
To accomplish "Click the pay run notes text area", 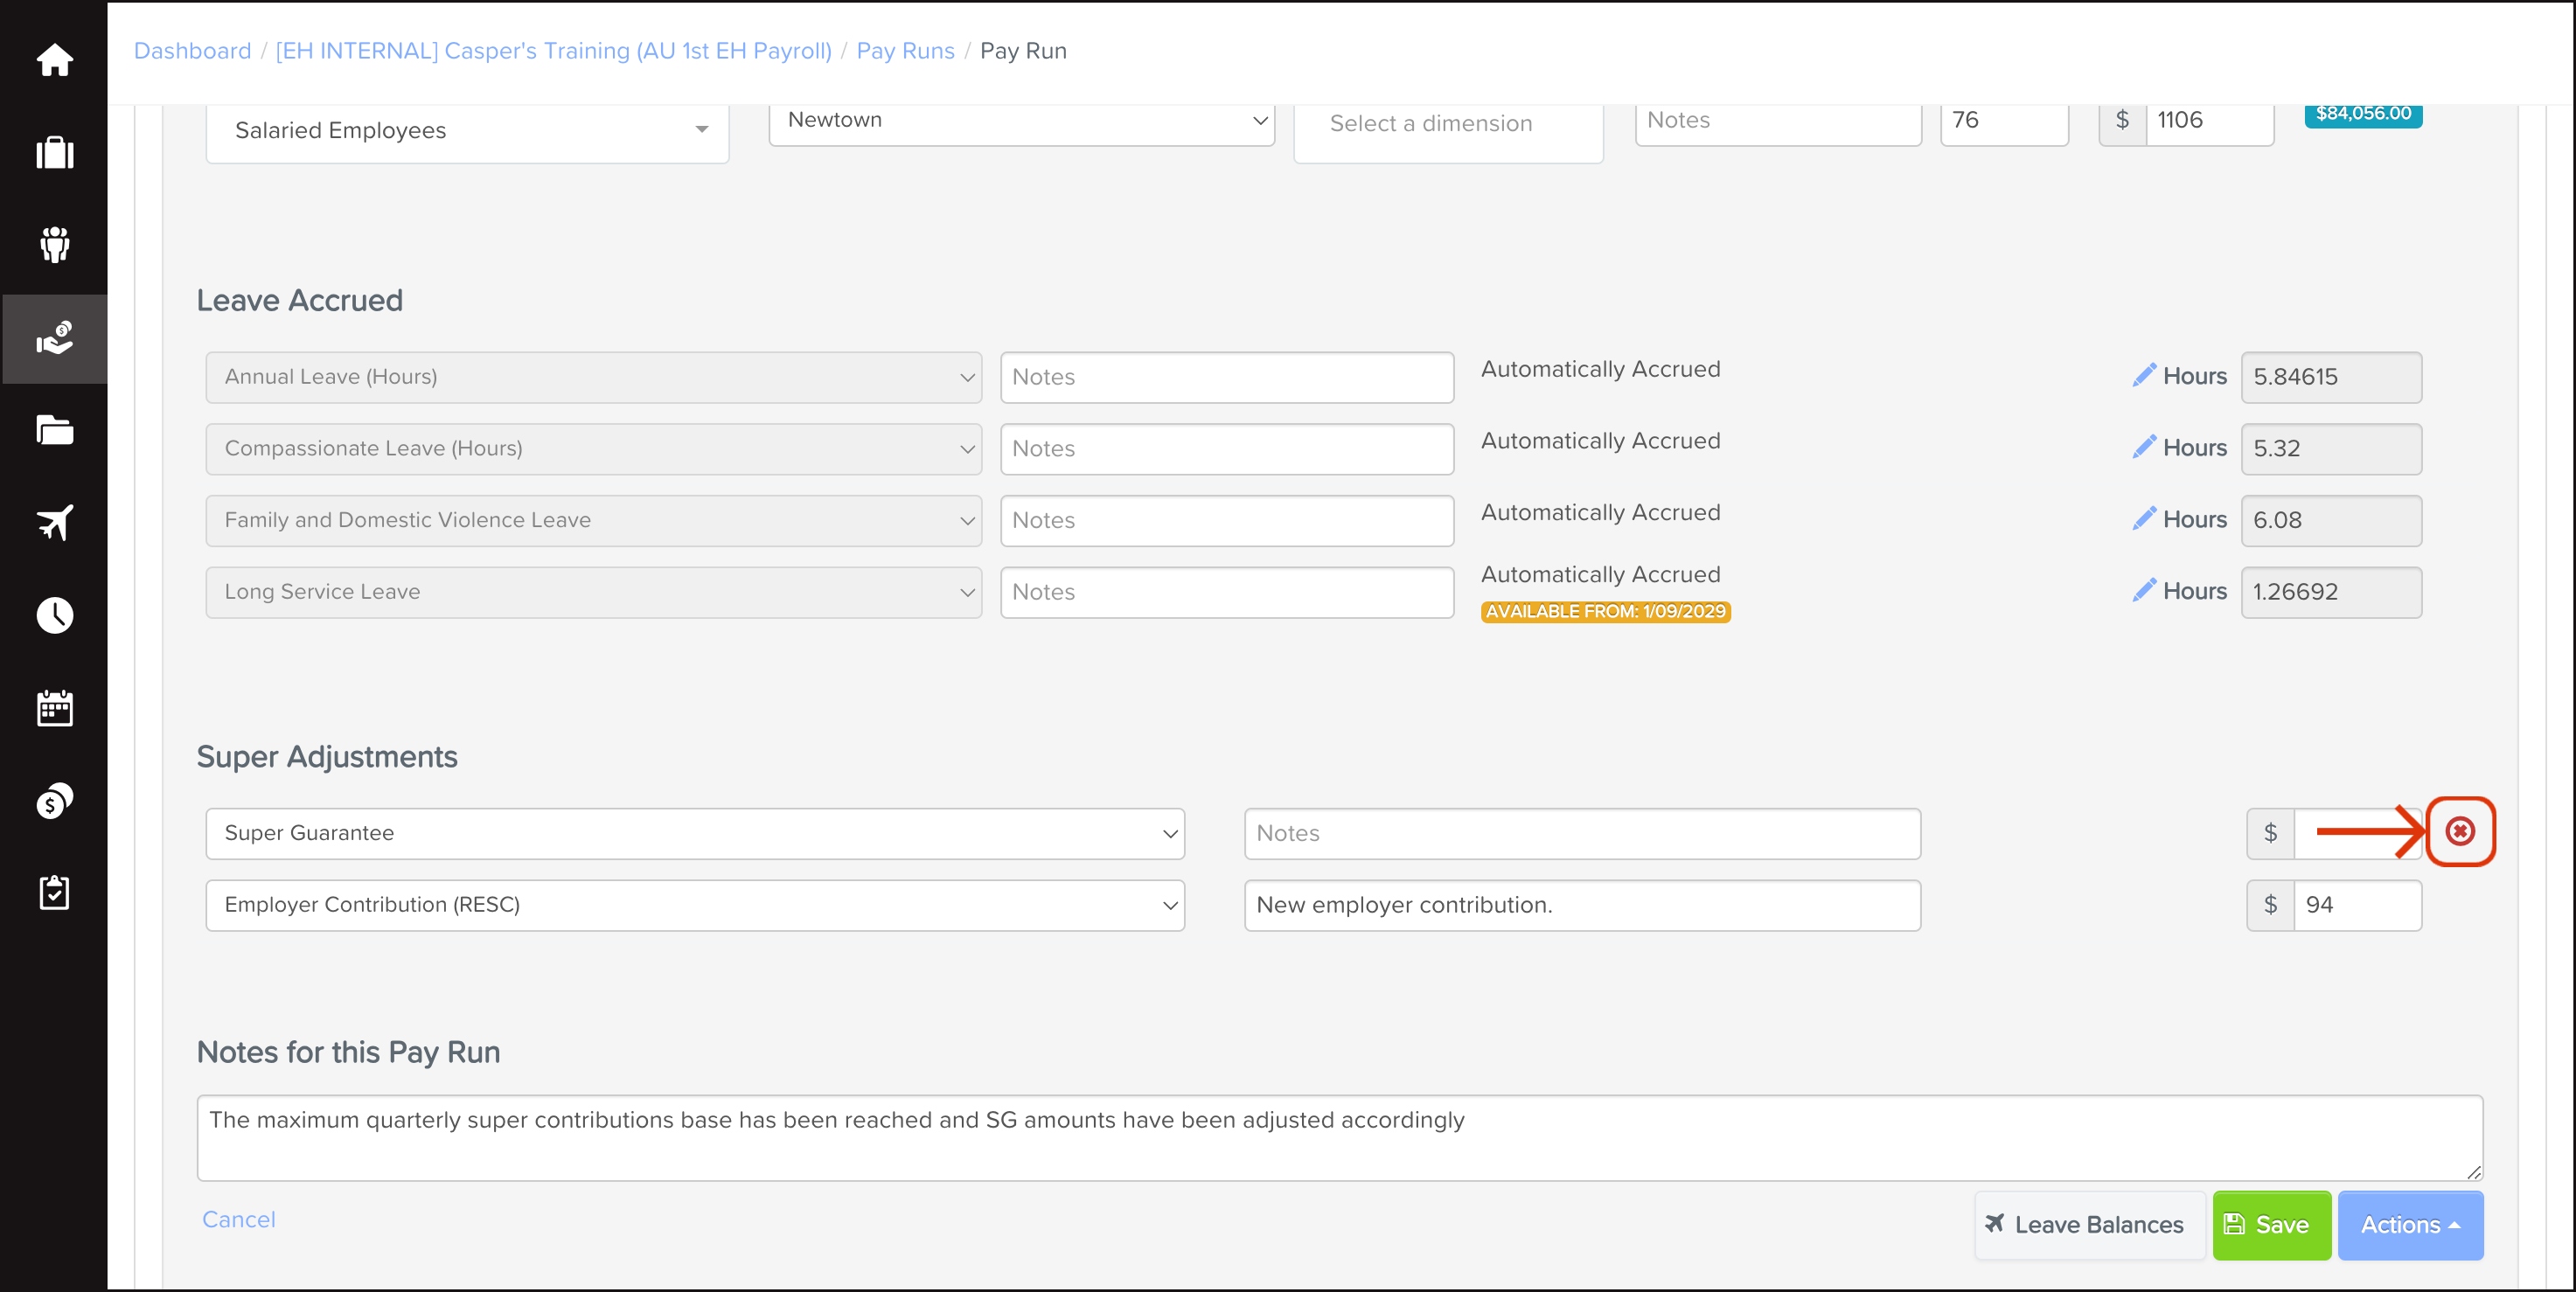I will (x=1338, y=1137).
